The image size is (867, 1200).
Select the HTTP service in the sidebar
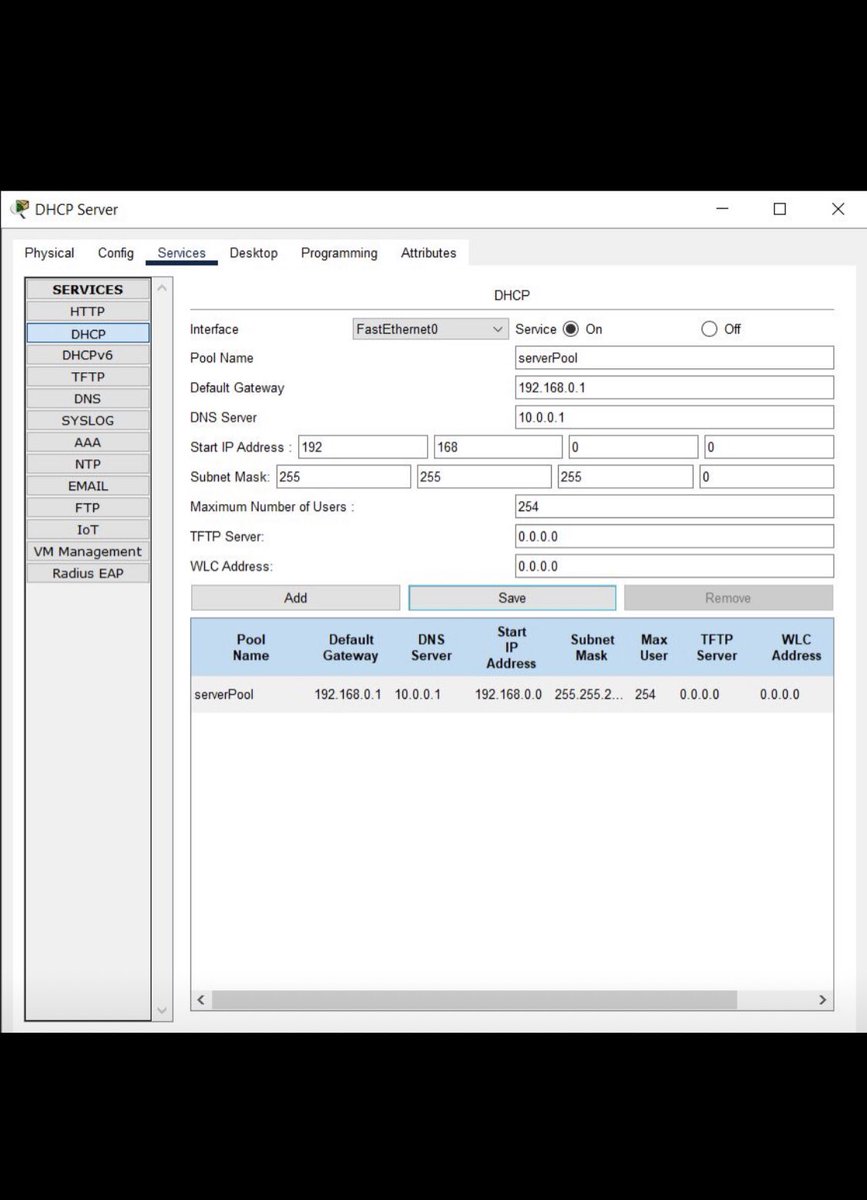[87, 311]
